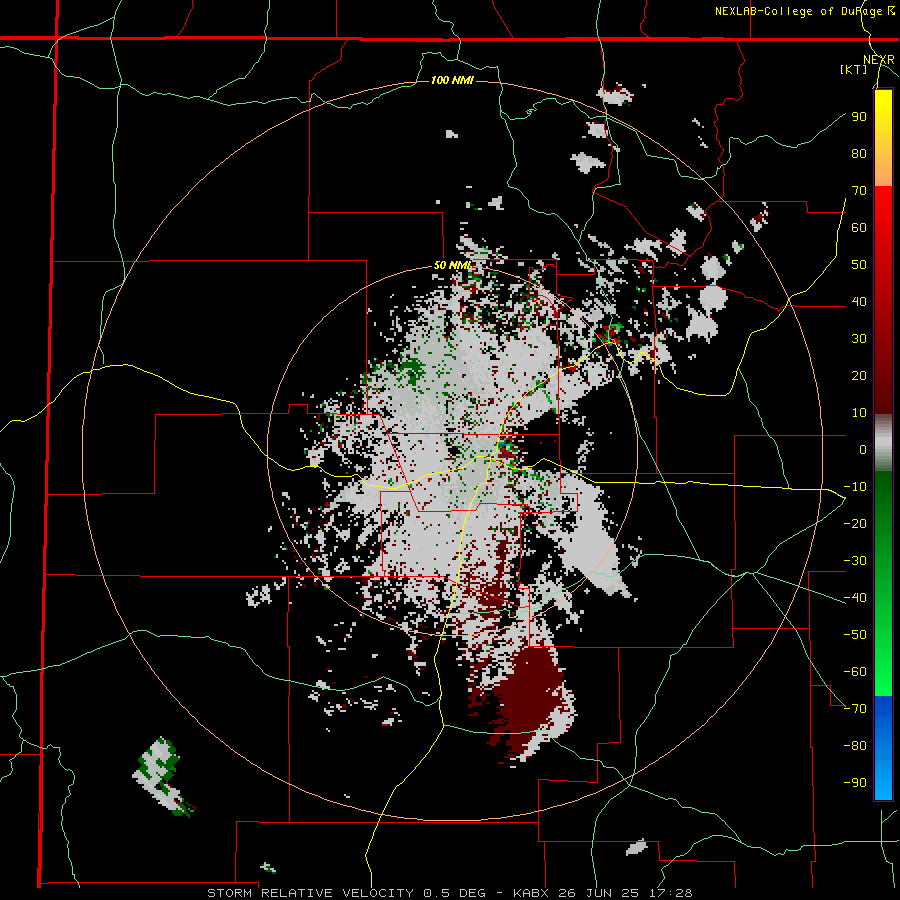
Task: Select the 100 NMI range ring label
Action: pos(452,80)
